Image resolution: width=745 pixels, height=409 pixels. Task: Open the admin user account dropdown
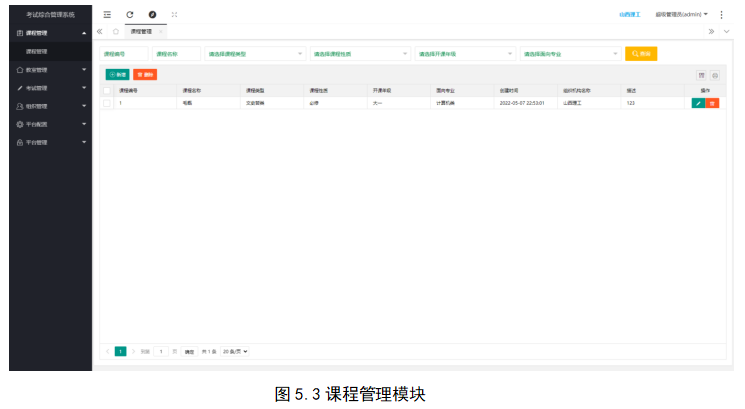pyautogui.click(x=681, y=15)
